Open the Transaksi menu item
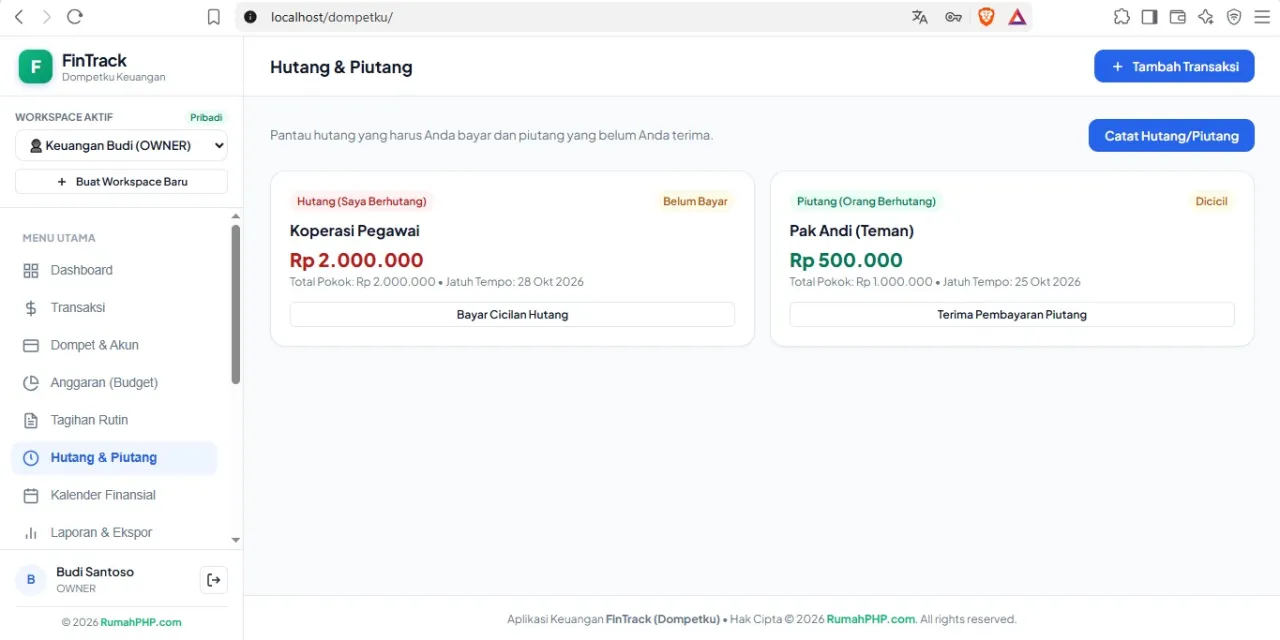 point(114,308)
